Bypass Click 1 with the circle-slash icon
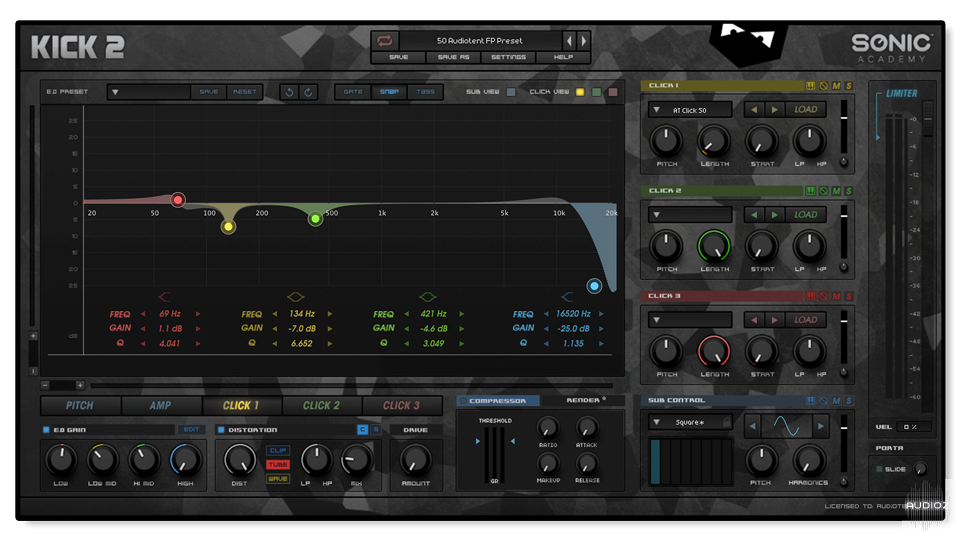The height and width of the screenshot is (540, 960). tap(823, 86)
